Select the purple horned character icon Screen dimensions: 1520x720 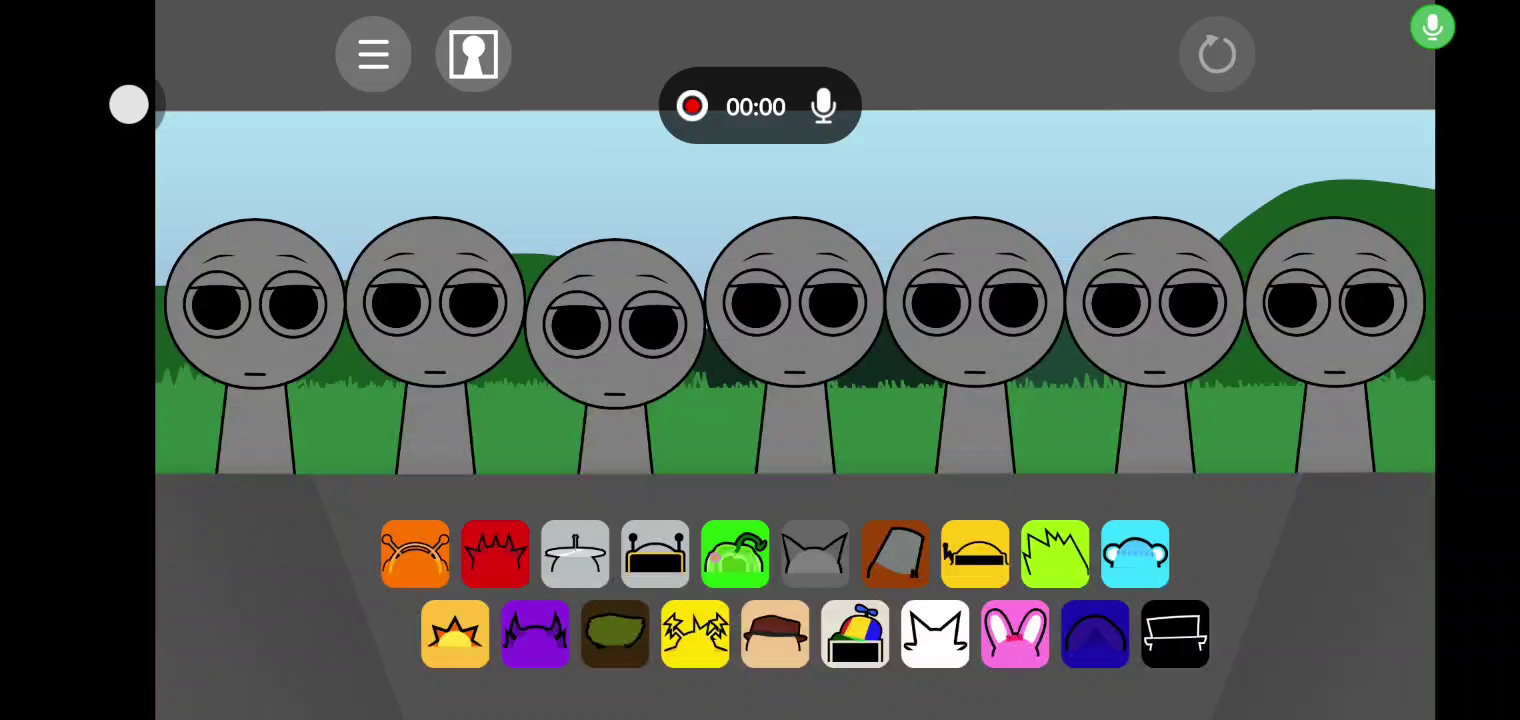[535, 634]
